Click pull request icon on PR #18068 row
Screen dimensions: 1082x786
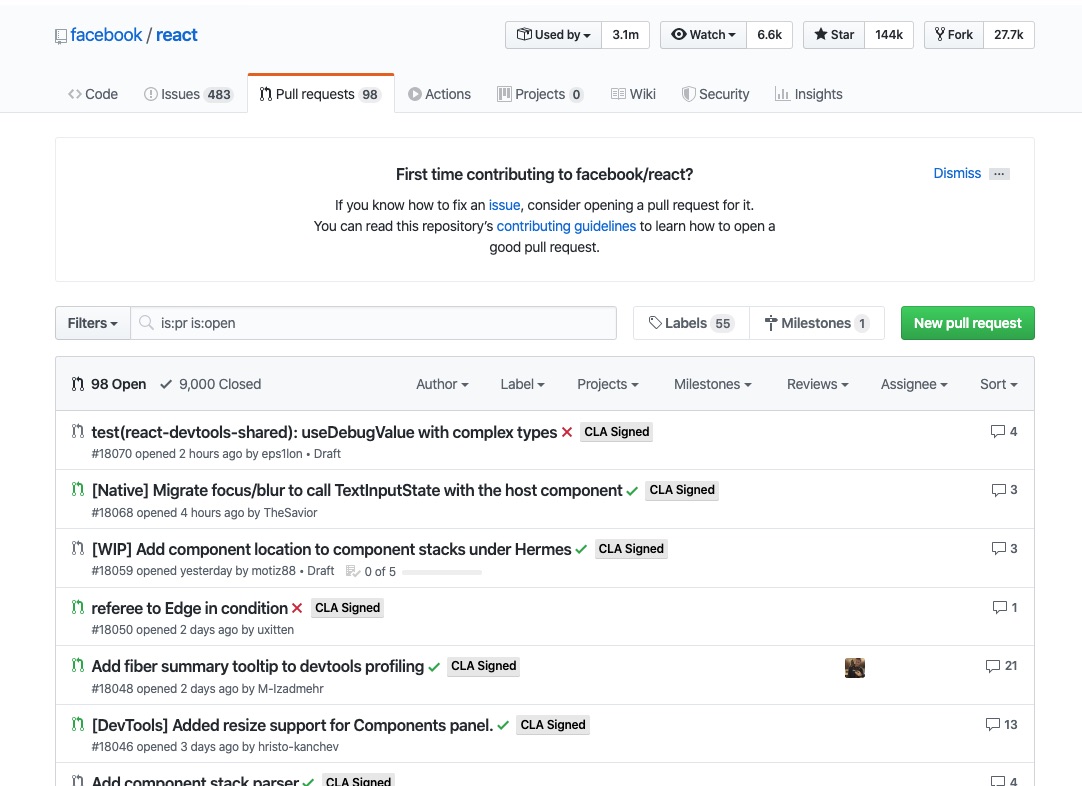coord(77,489)
